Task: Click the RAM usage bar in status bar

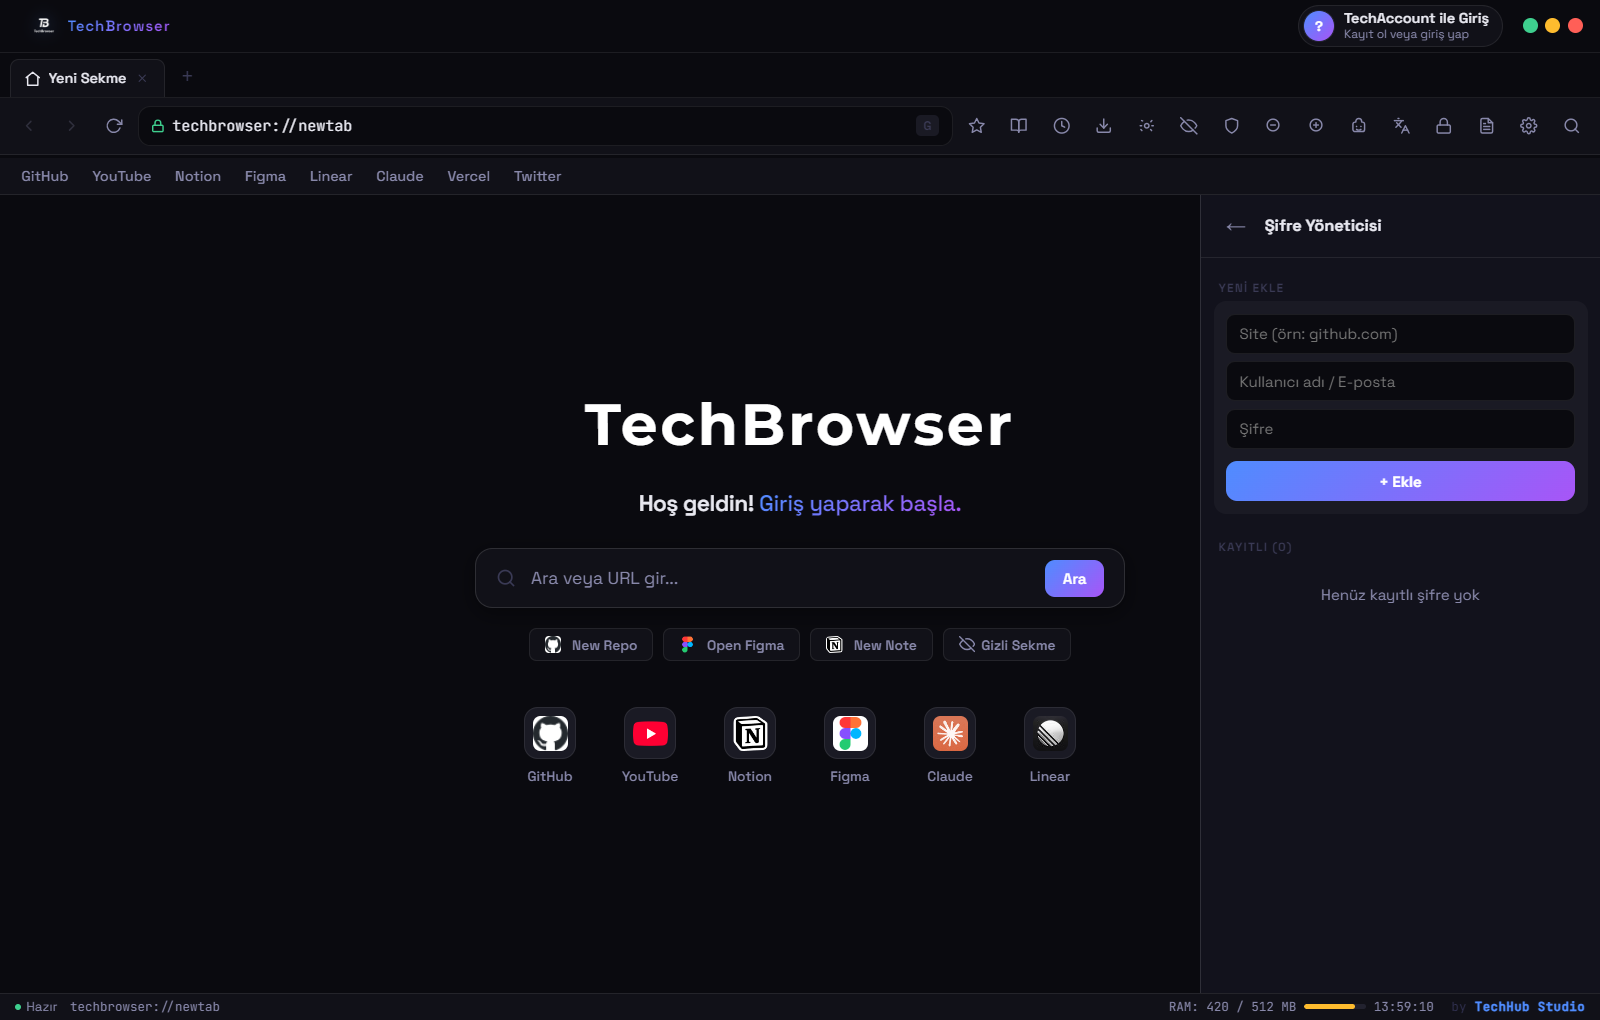Action: [x=1334, y=1007]
